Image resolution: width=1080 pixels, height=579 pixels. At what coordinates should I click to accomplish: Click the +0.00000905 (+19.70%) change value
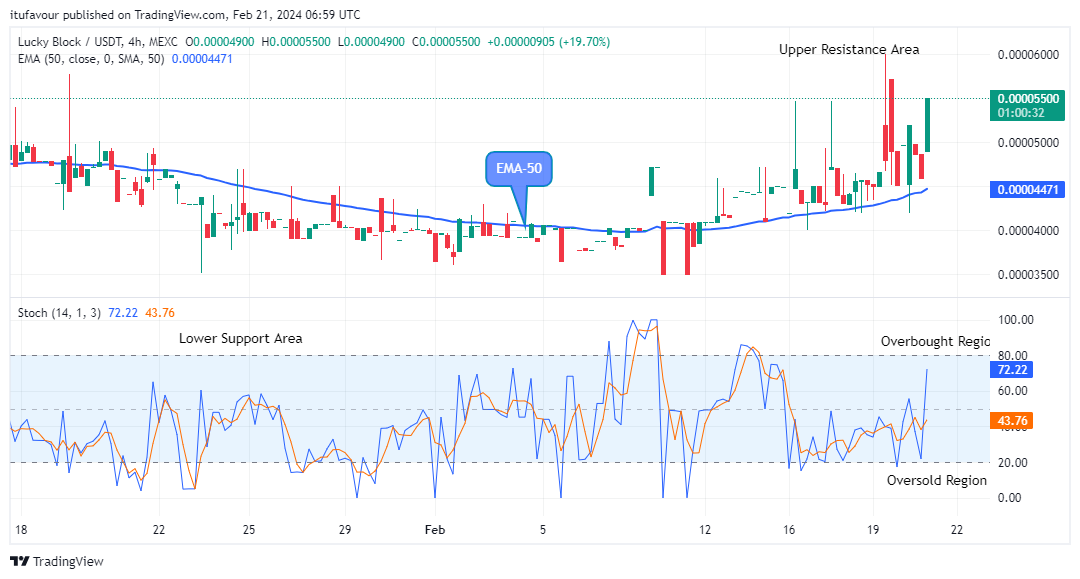click(548, 42)
